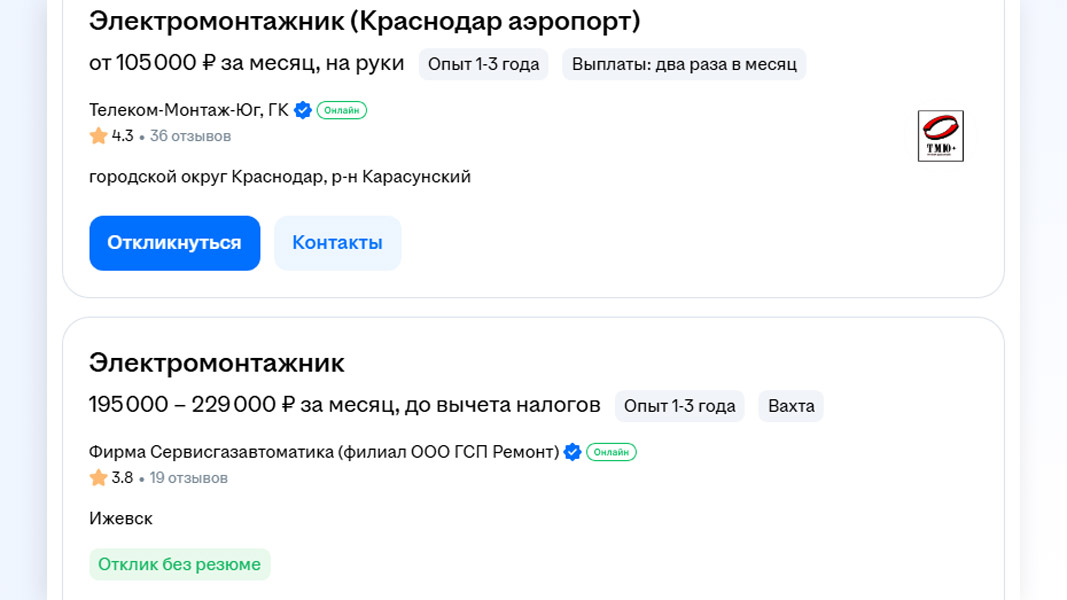
Task: Click the Опыт 1-3 года tag on the Krasnodar vacancy
Action: [x=483, y=64]
